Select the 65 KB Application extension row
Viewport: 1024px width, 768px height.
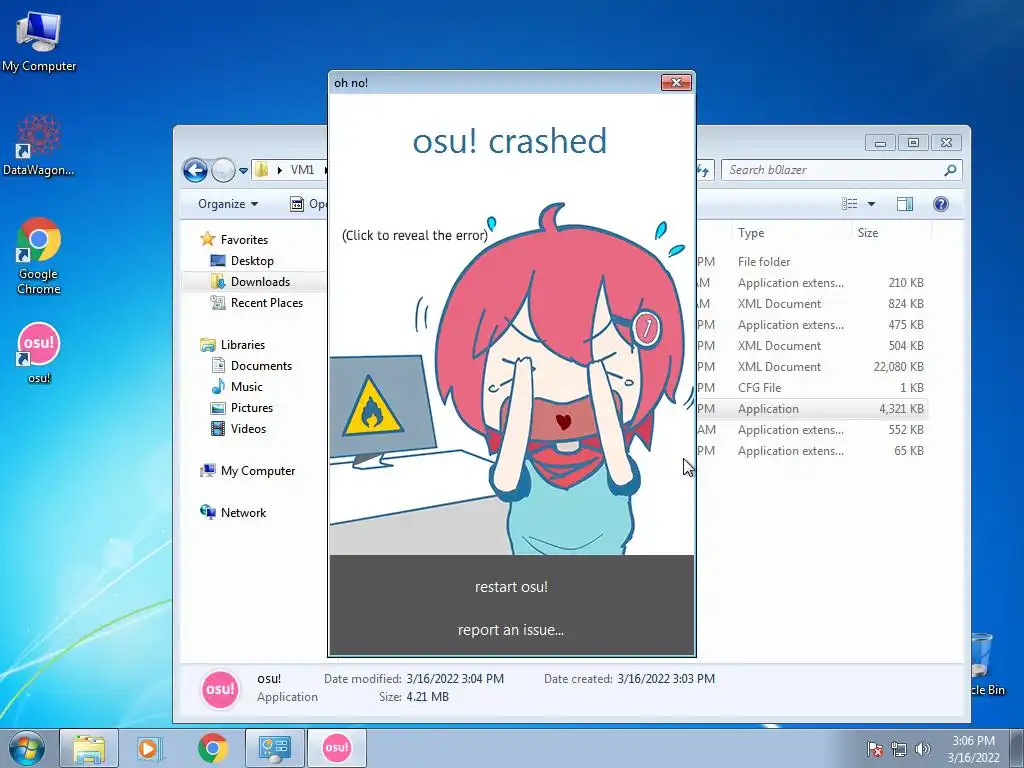[812, 451]
